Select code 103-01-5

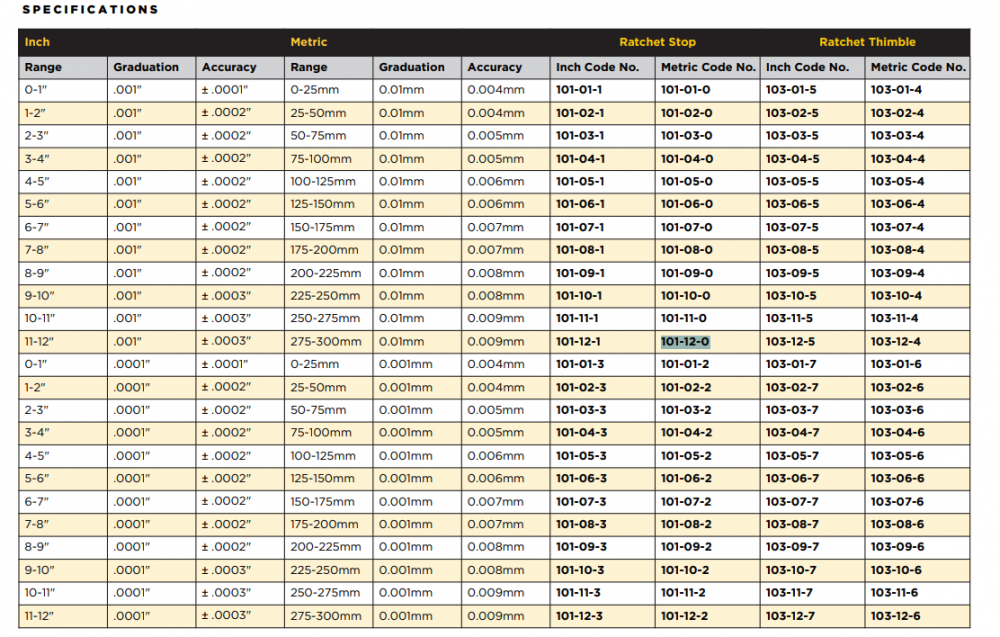(791, 90)
